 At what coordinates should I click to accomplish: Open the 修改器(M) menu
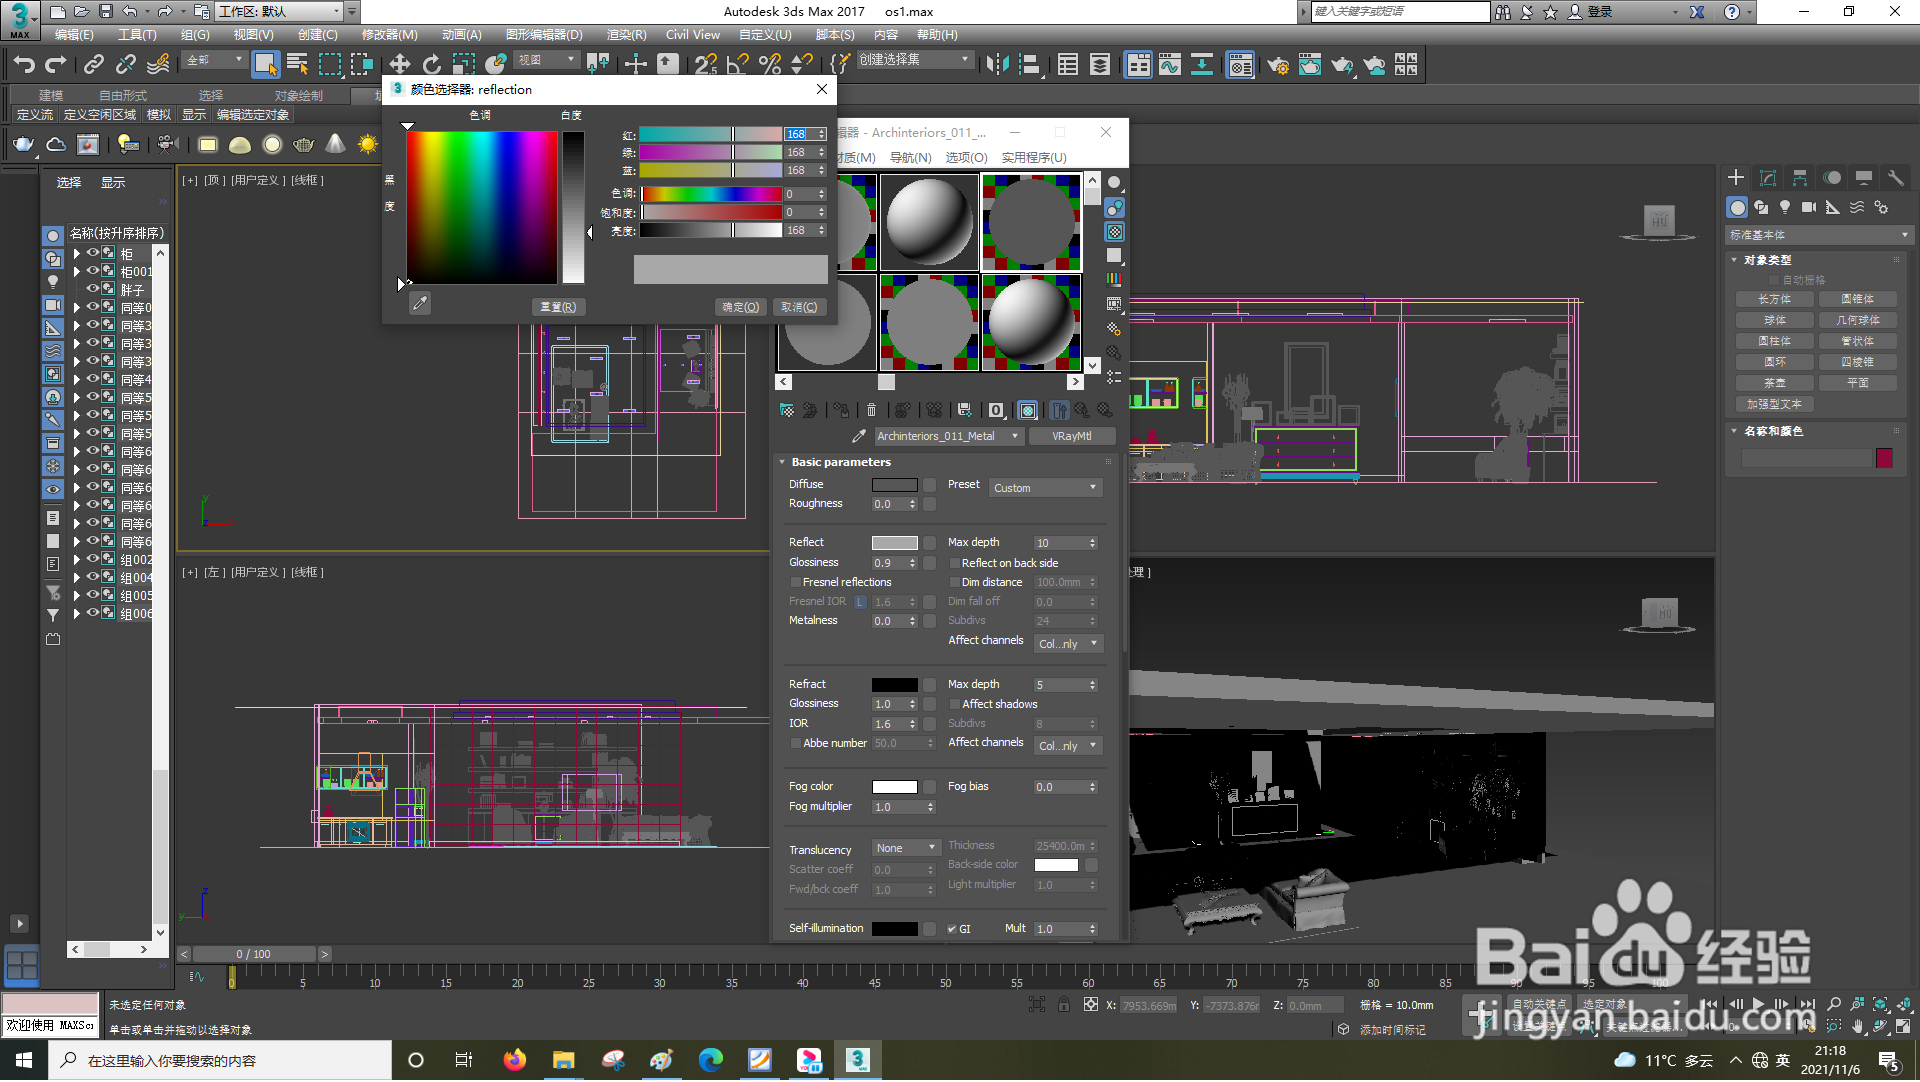389,35
